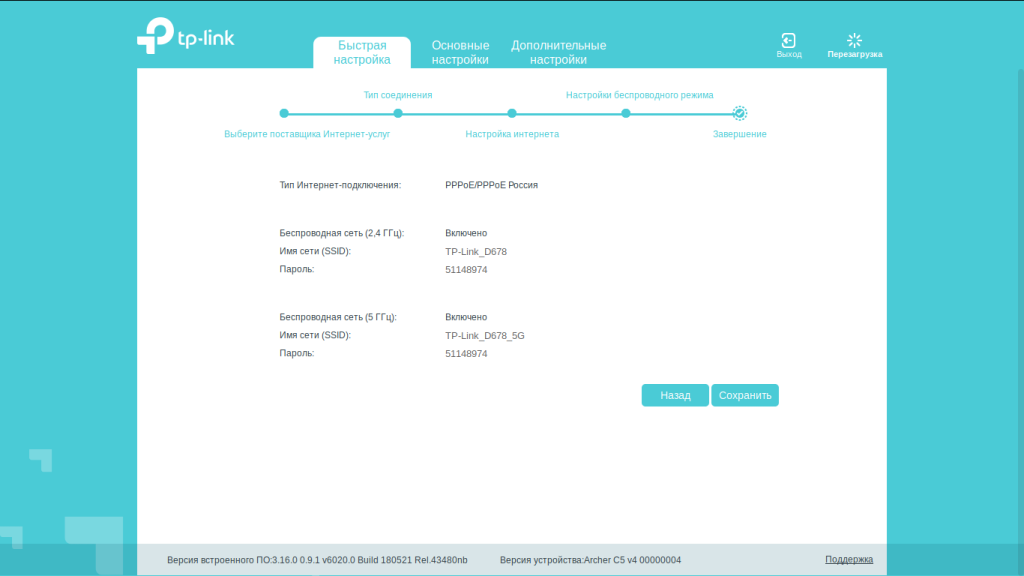The height and width of the screenshot is (576, 1024).
Task: Click the Настройка интернета step dot
Action: tap(512, 114)
